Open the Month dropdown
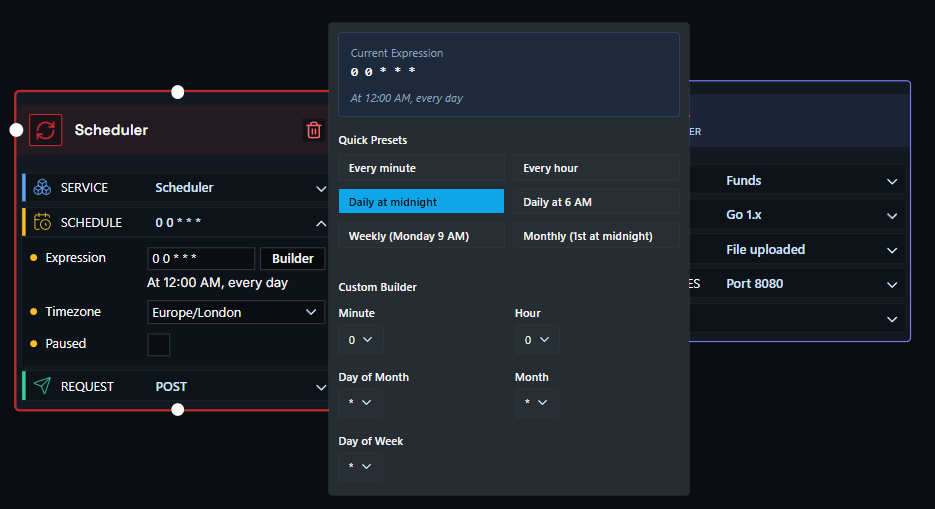The width and height of the screenshot is (935, 509). click(x=537, y=402)
